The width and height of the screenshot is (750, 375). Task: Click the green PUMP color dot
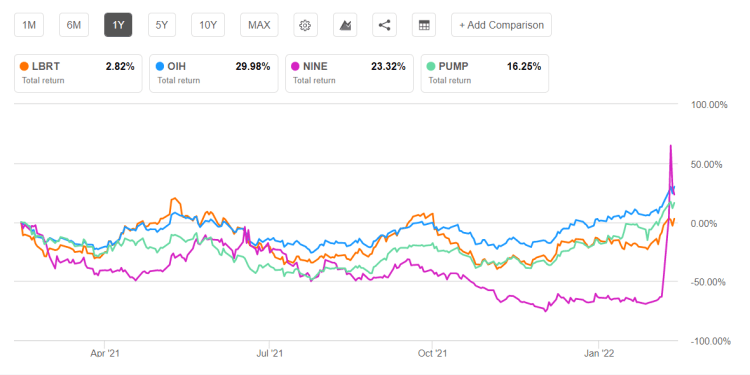[431, 66]
